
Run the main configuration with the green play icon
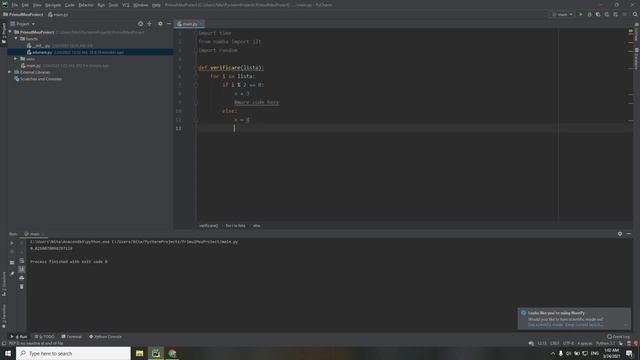(581, 14)
